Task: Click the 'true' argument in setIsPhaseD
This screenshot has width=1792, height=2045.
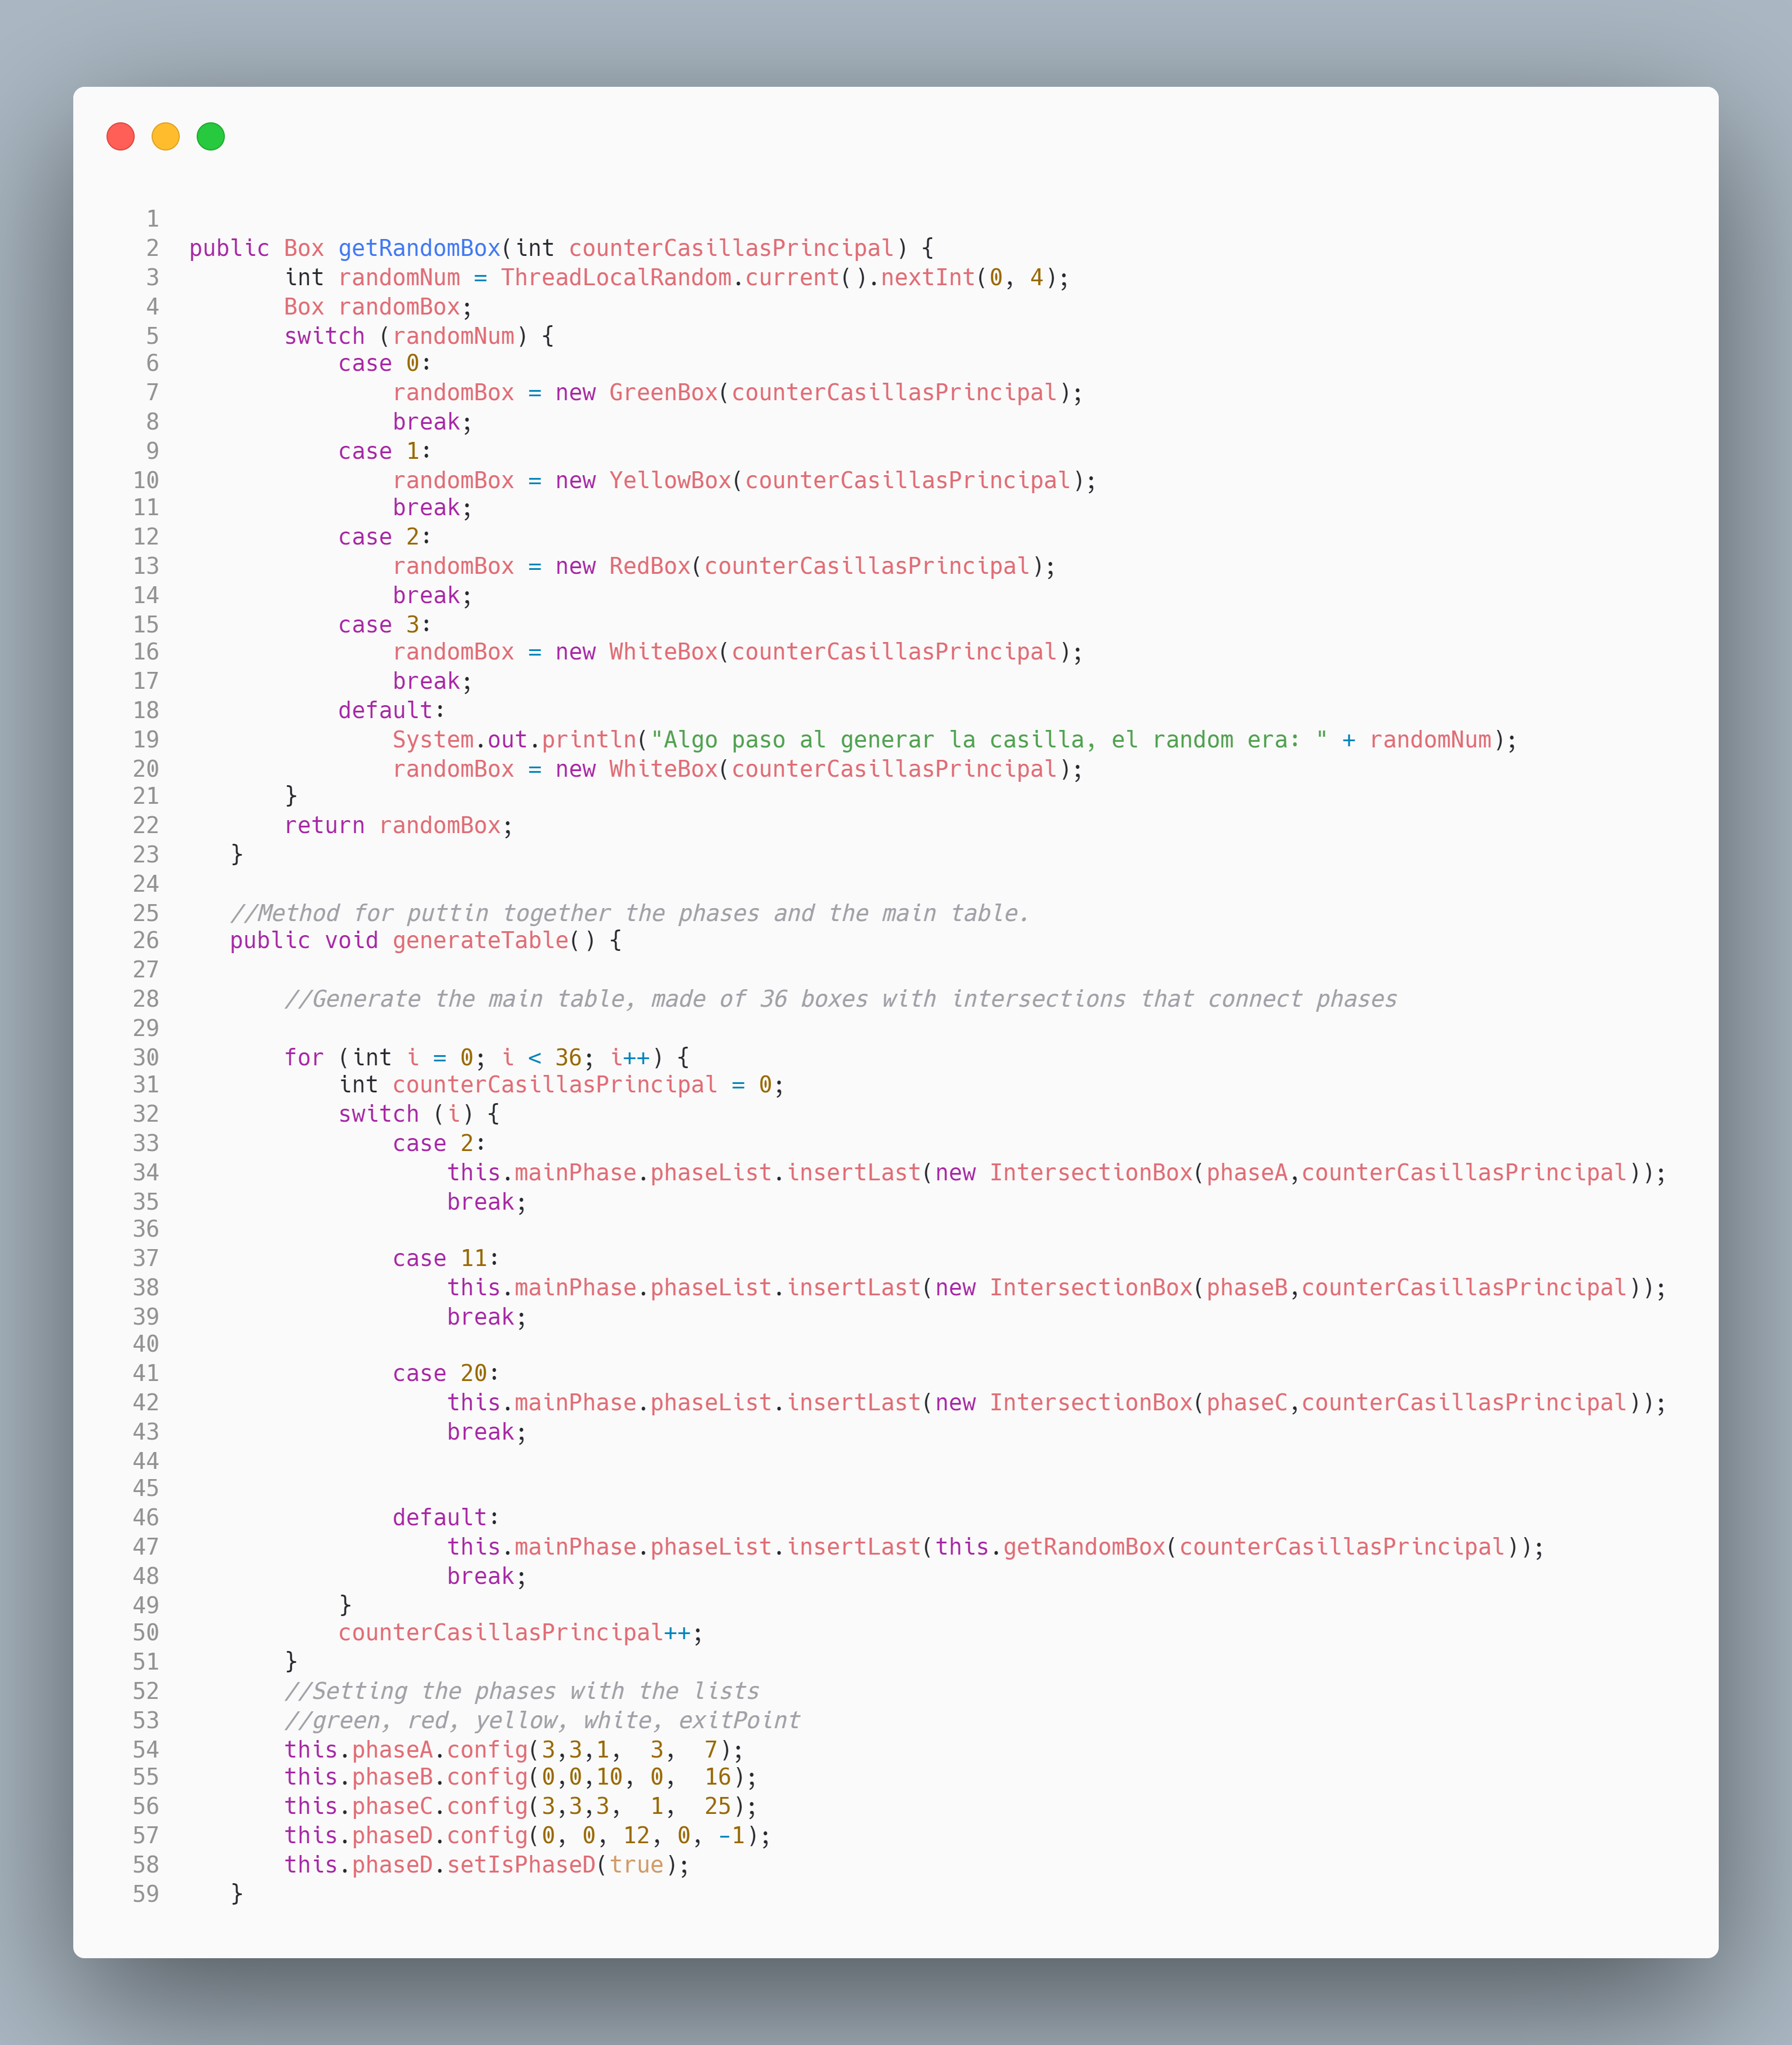Action: coord(636,1864)
